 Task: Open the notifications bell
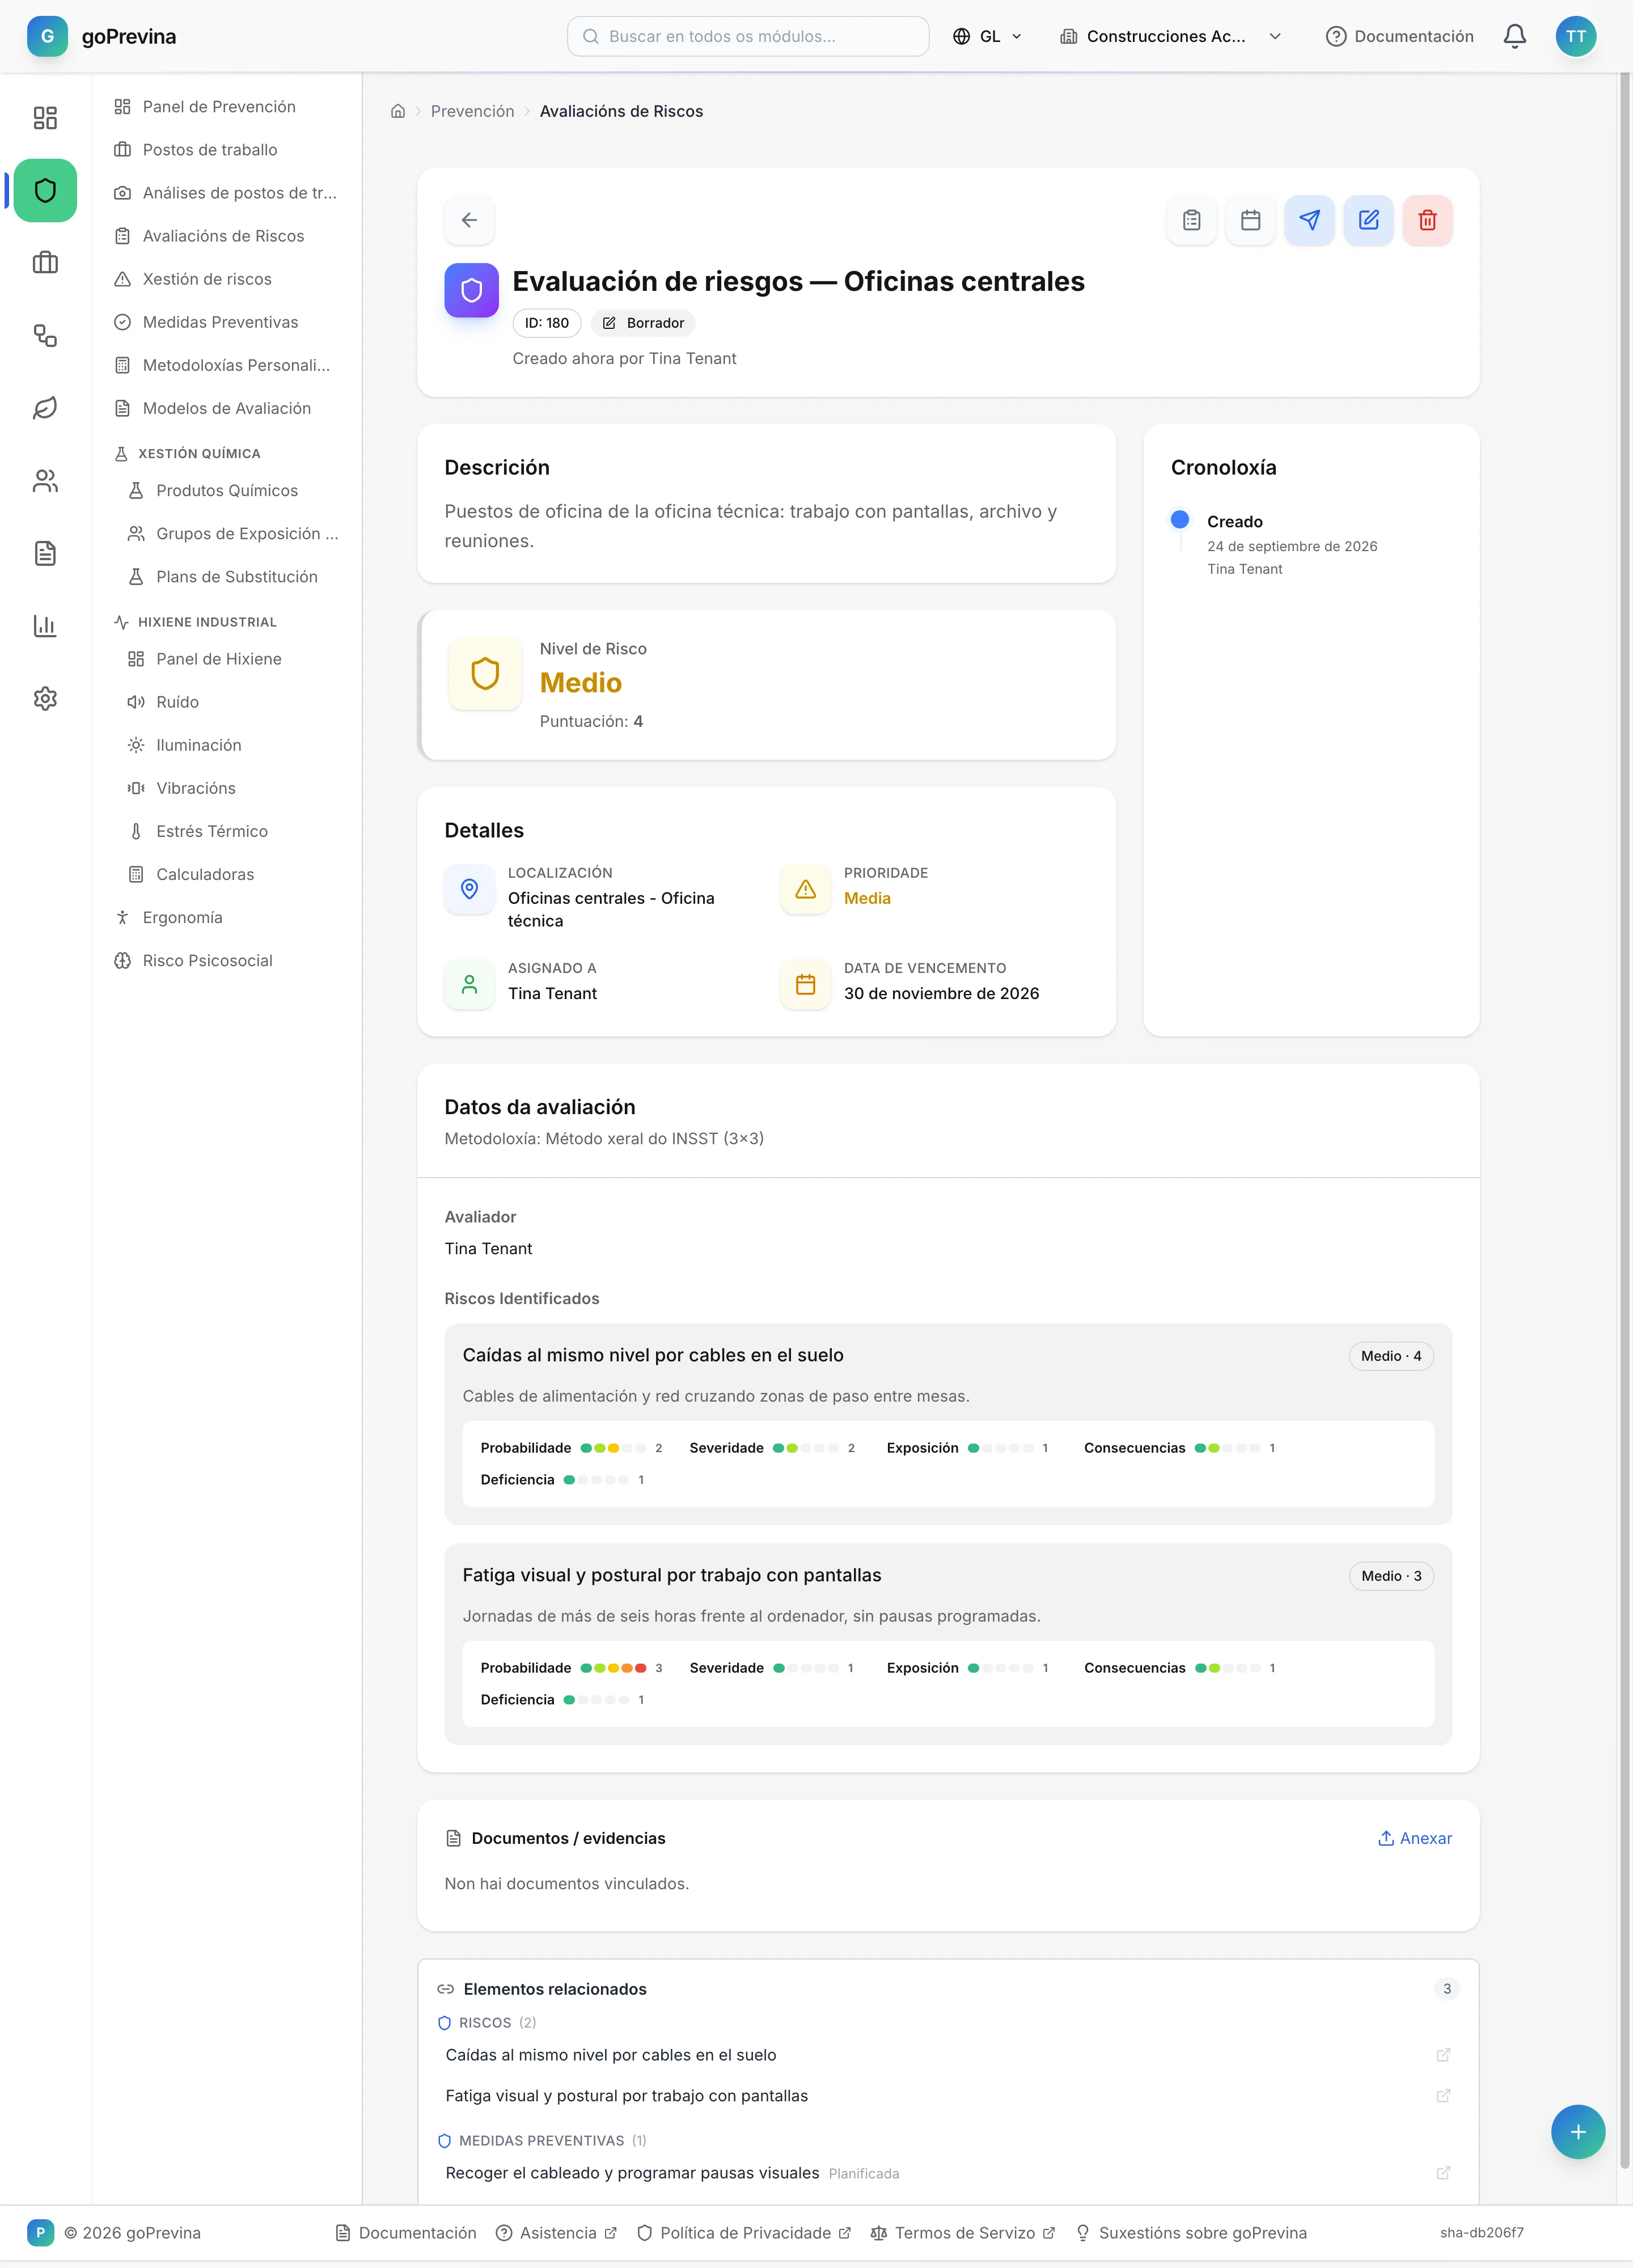[x=1514, y=36]
